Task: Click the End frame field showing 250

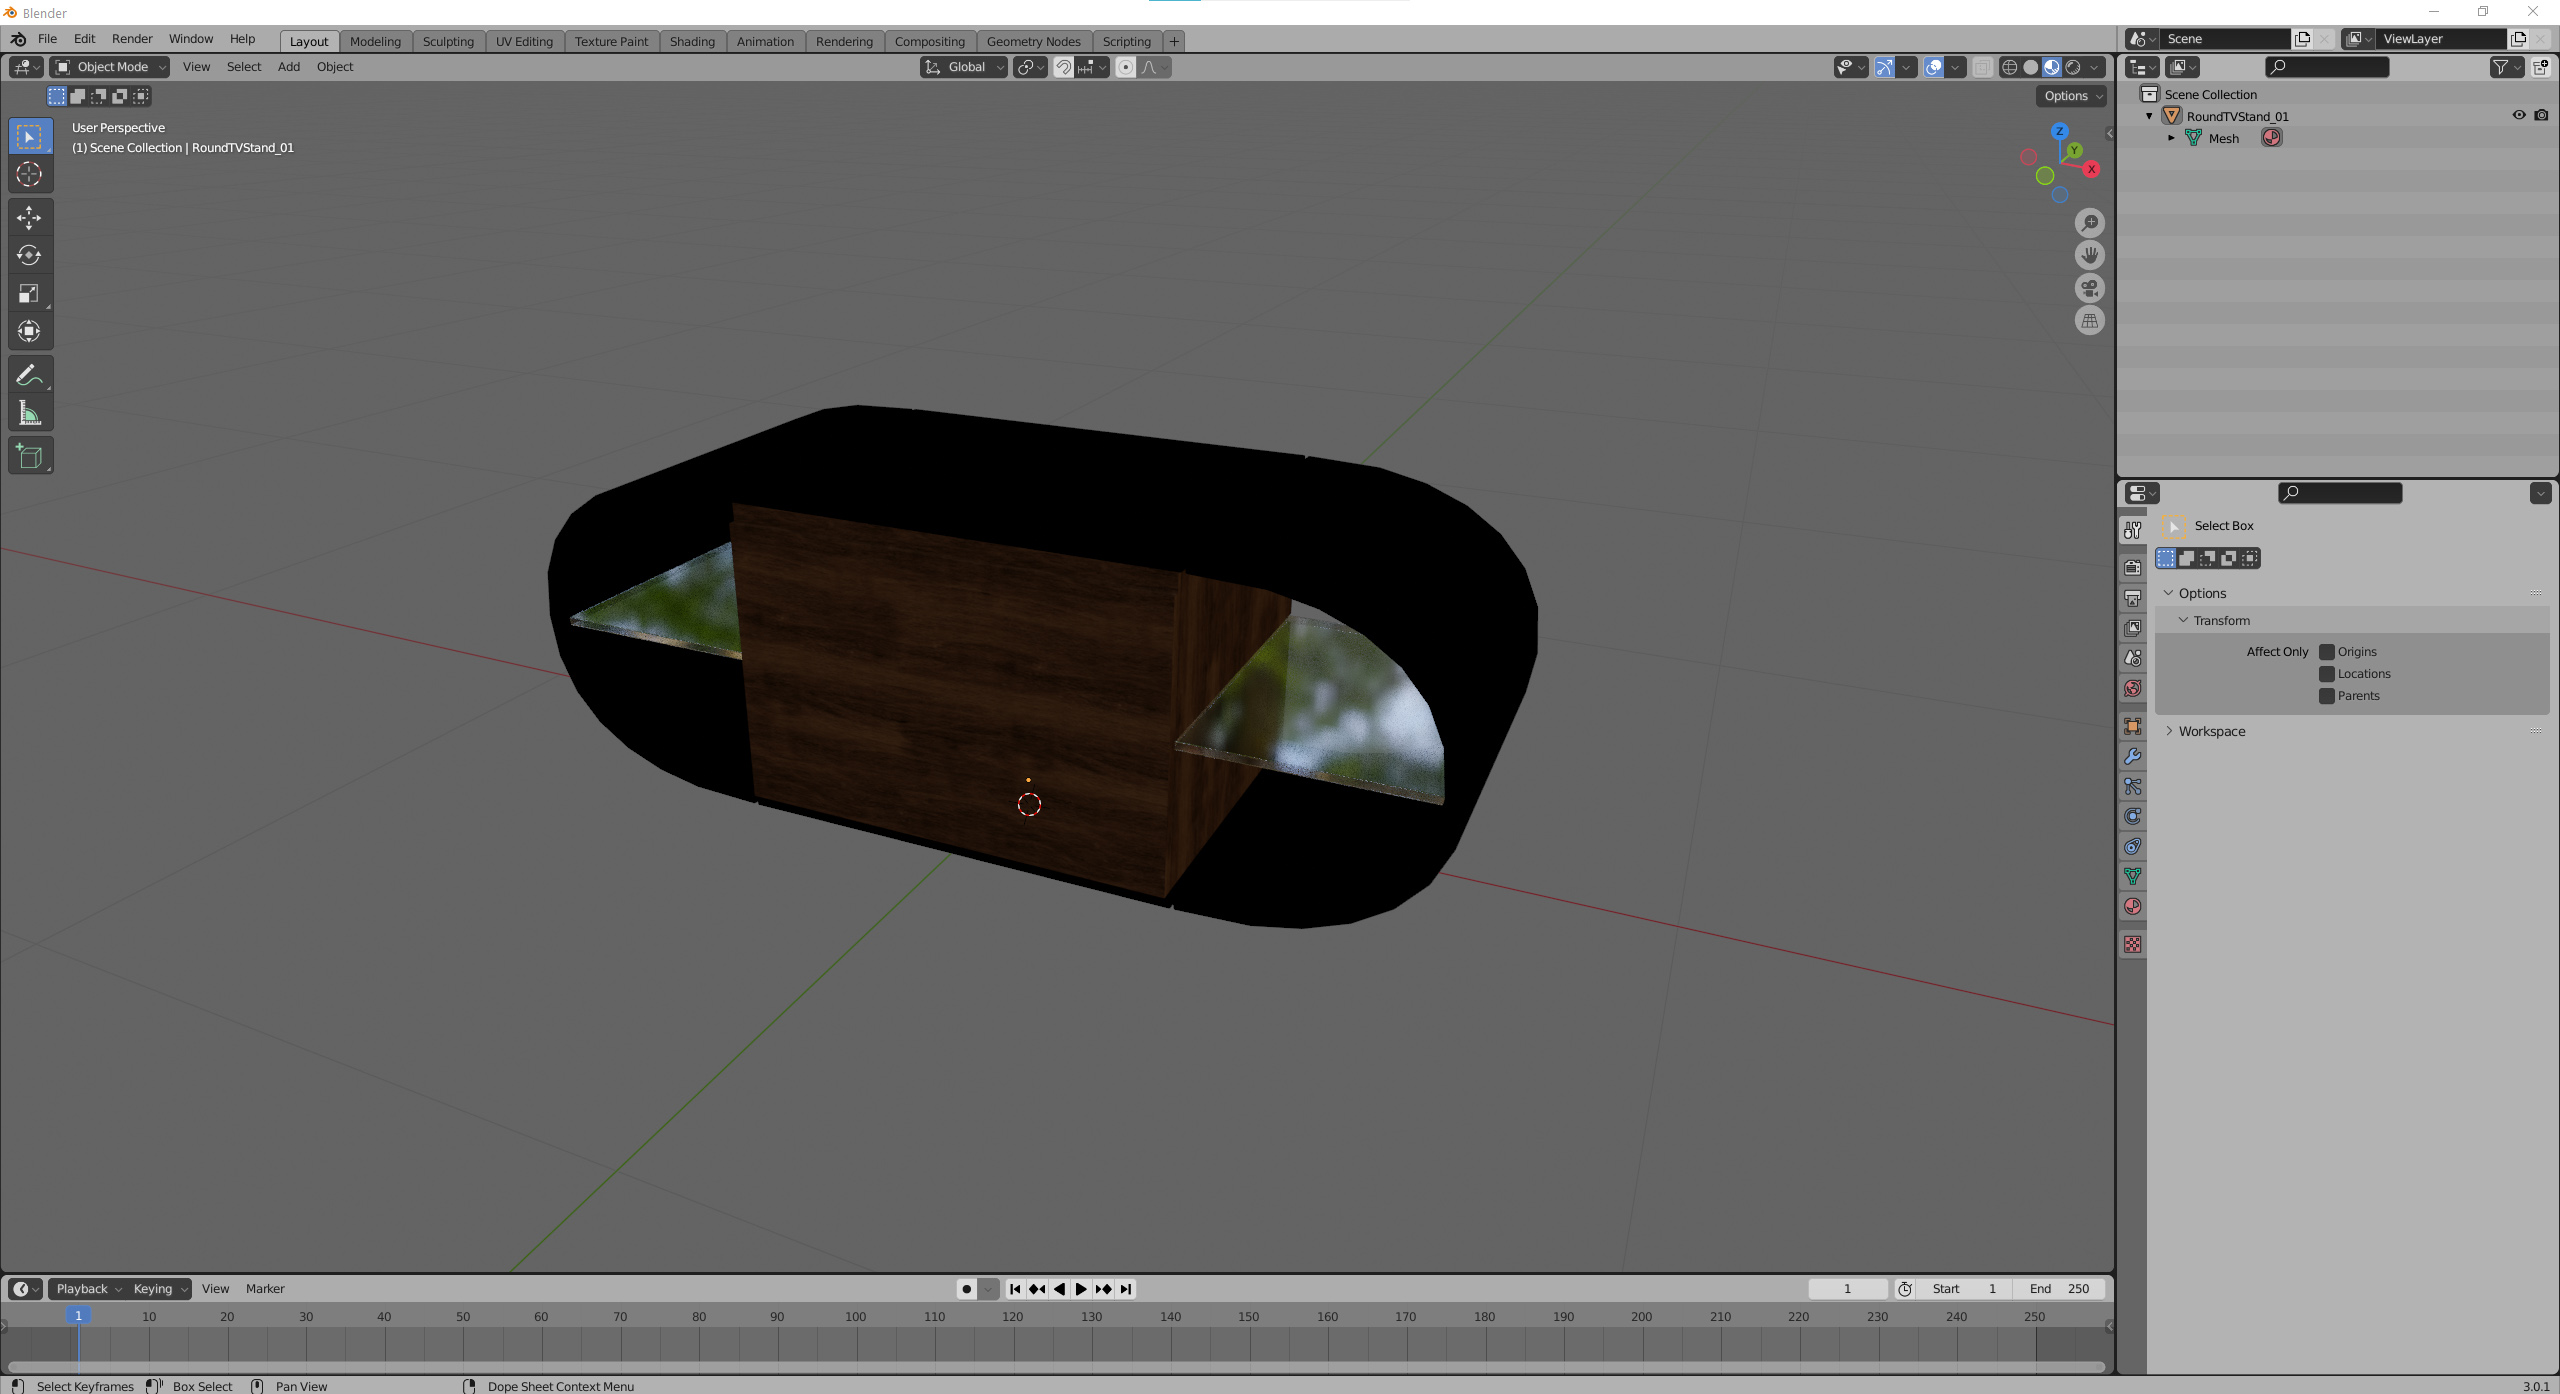Action: (2060, 1289)
